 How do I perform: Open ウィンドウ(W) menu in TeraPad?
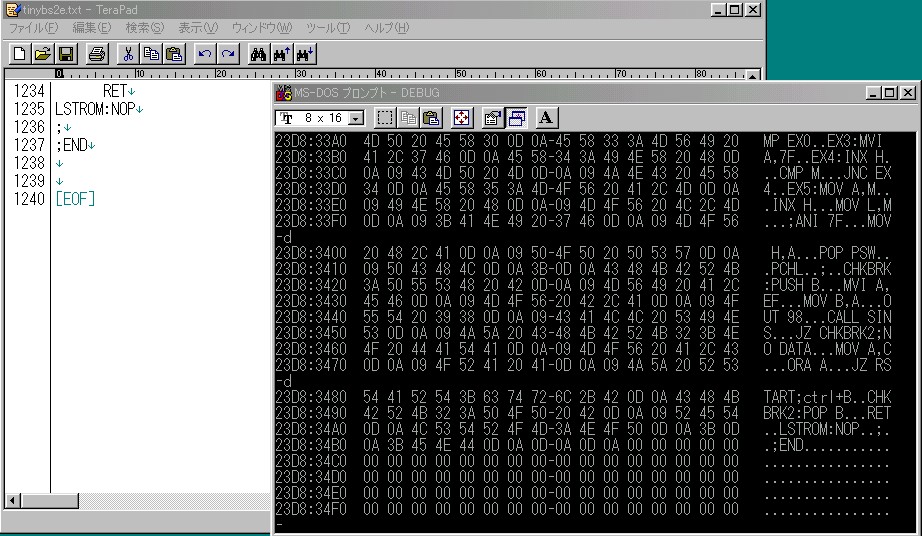(x=262, y=28)
